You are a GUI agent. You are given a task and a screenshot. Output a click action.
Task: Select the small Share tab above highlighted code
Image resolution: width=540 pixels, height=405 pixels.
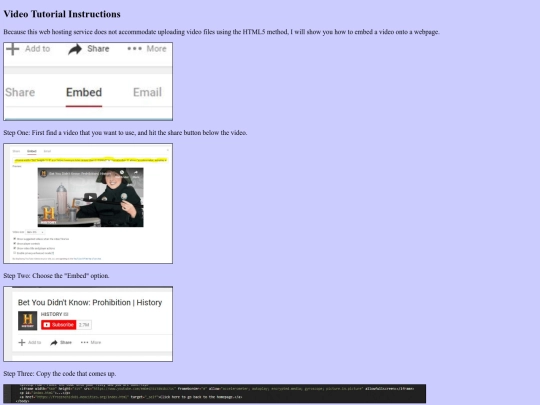click(16, 151)
